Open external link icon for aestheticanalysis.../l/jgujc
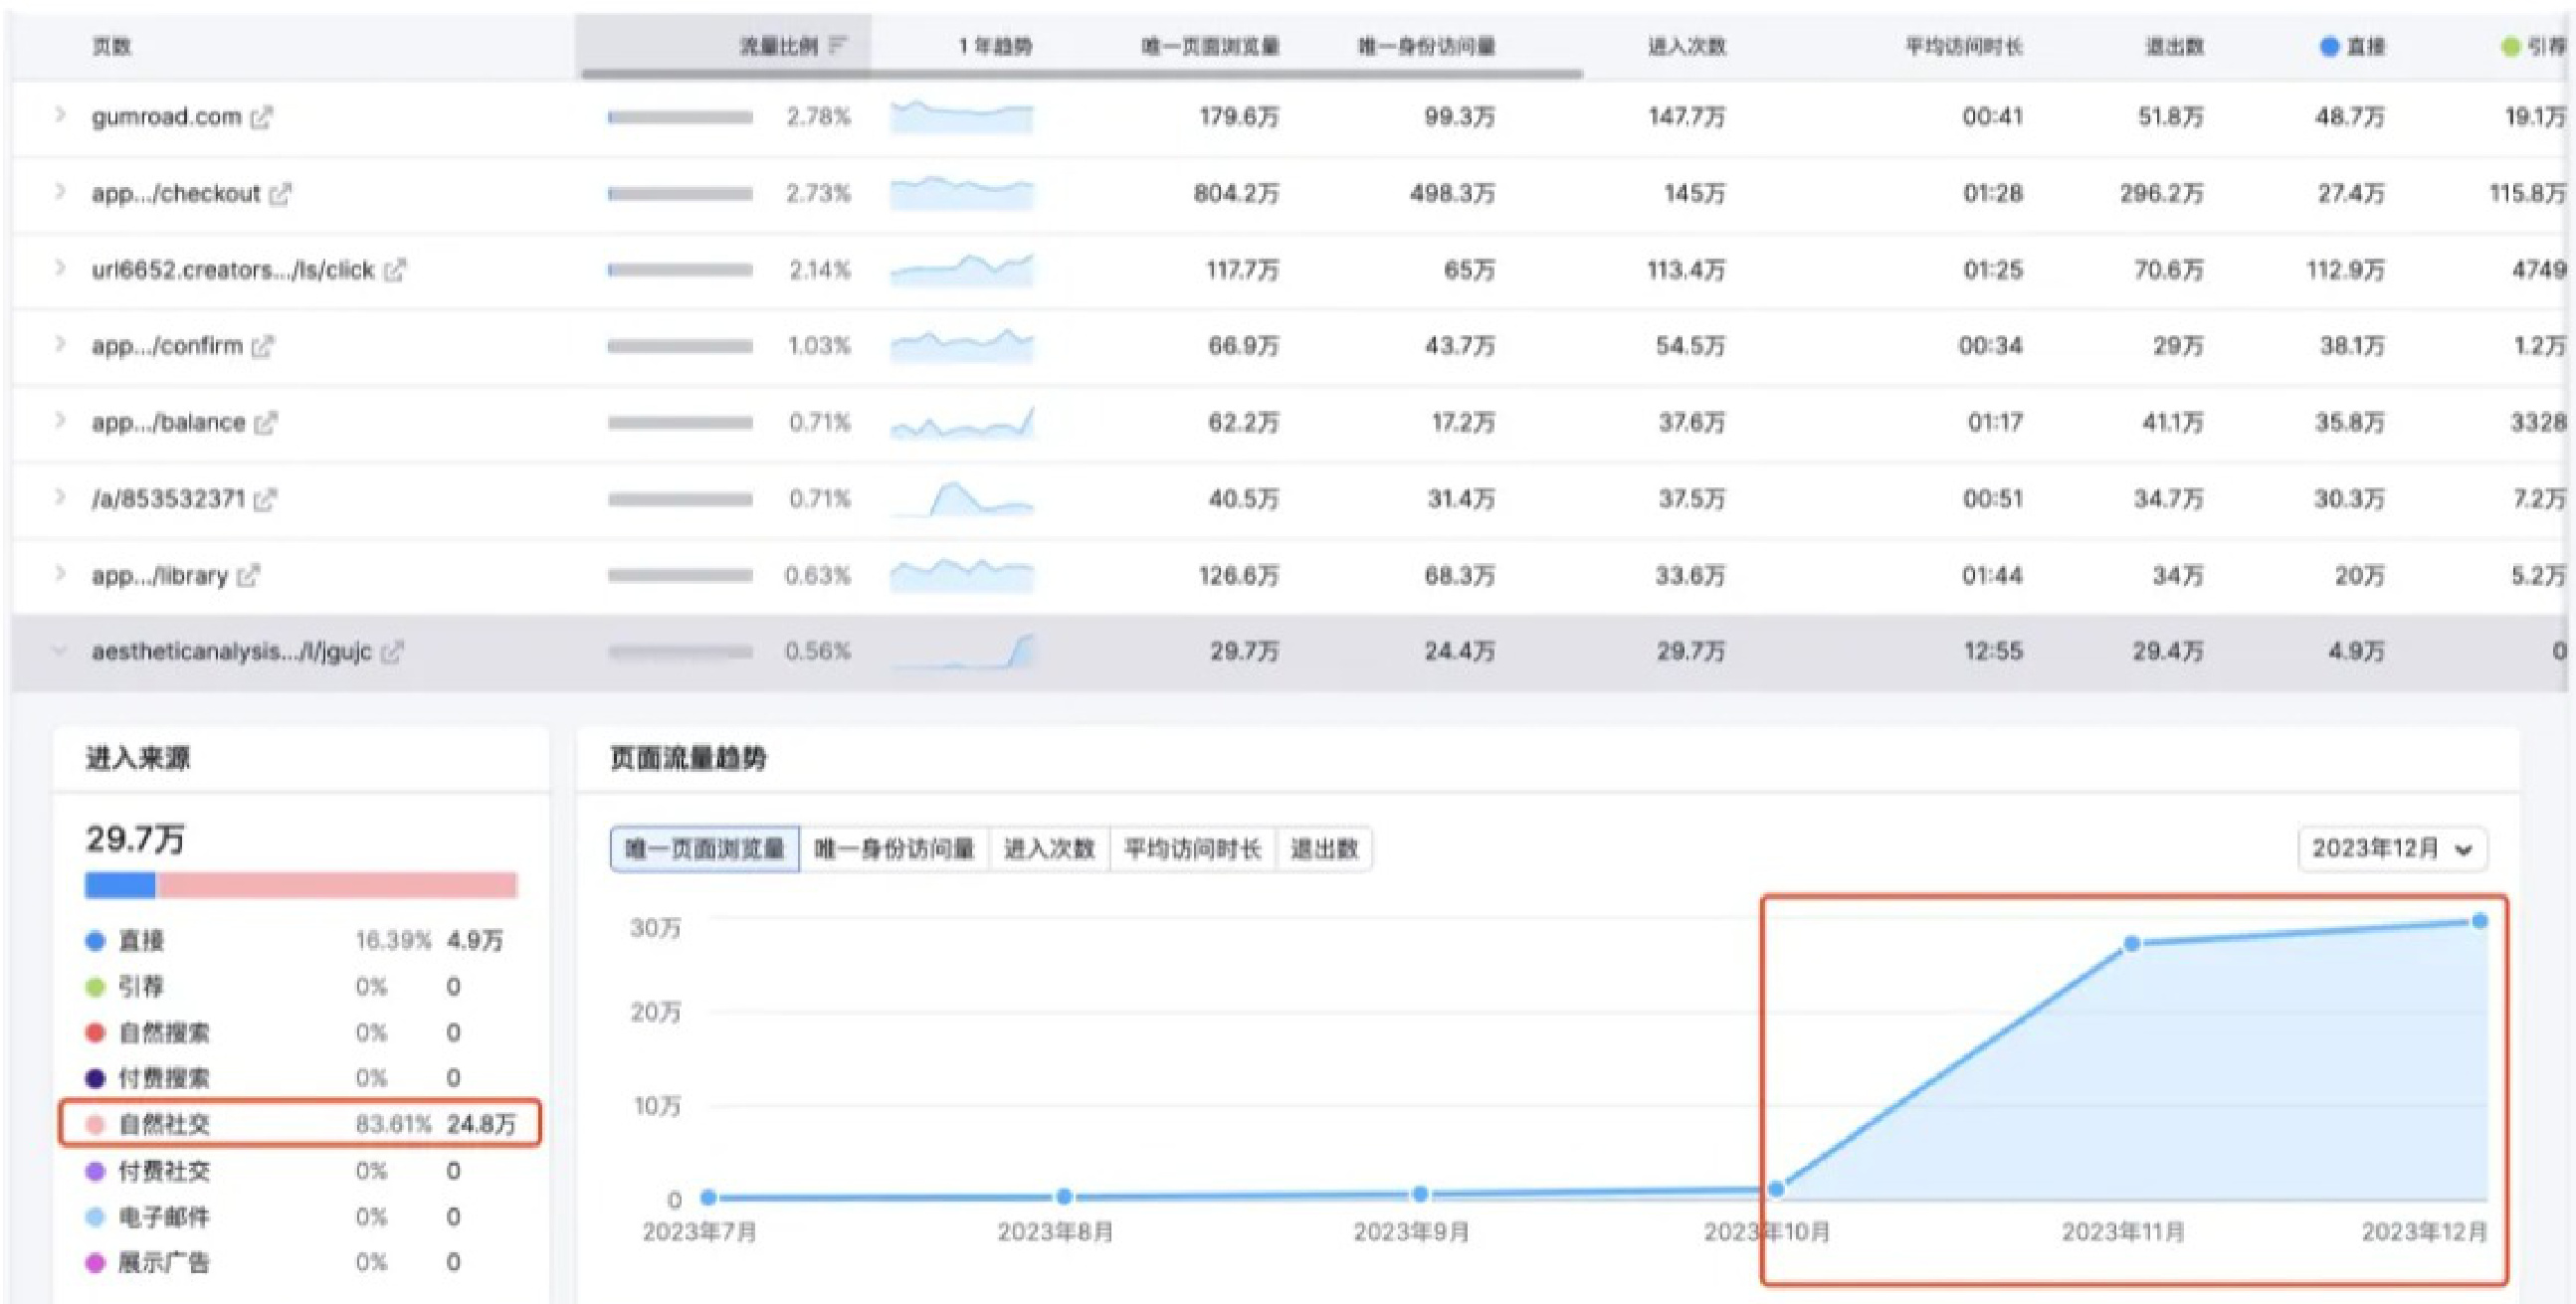 (392, 652)
